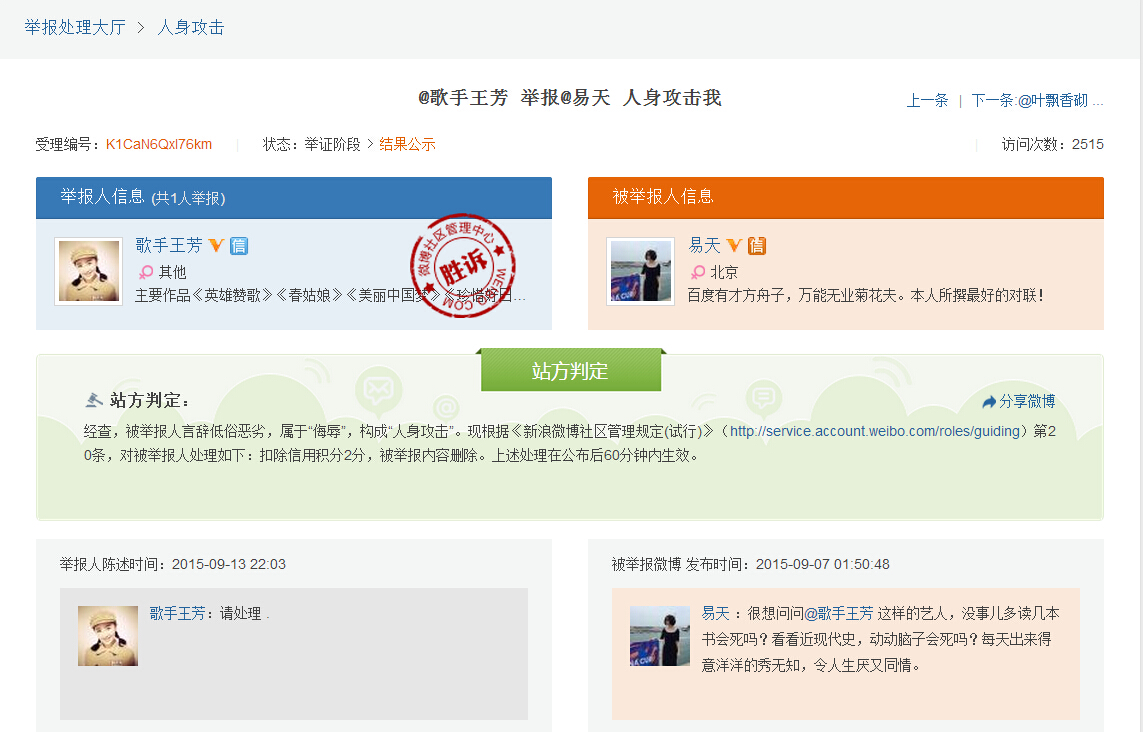The height and width of the screenshot is (732, 1143).
Task: Go to the previous report via 上一条
Action: click(927, 100)
